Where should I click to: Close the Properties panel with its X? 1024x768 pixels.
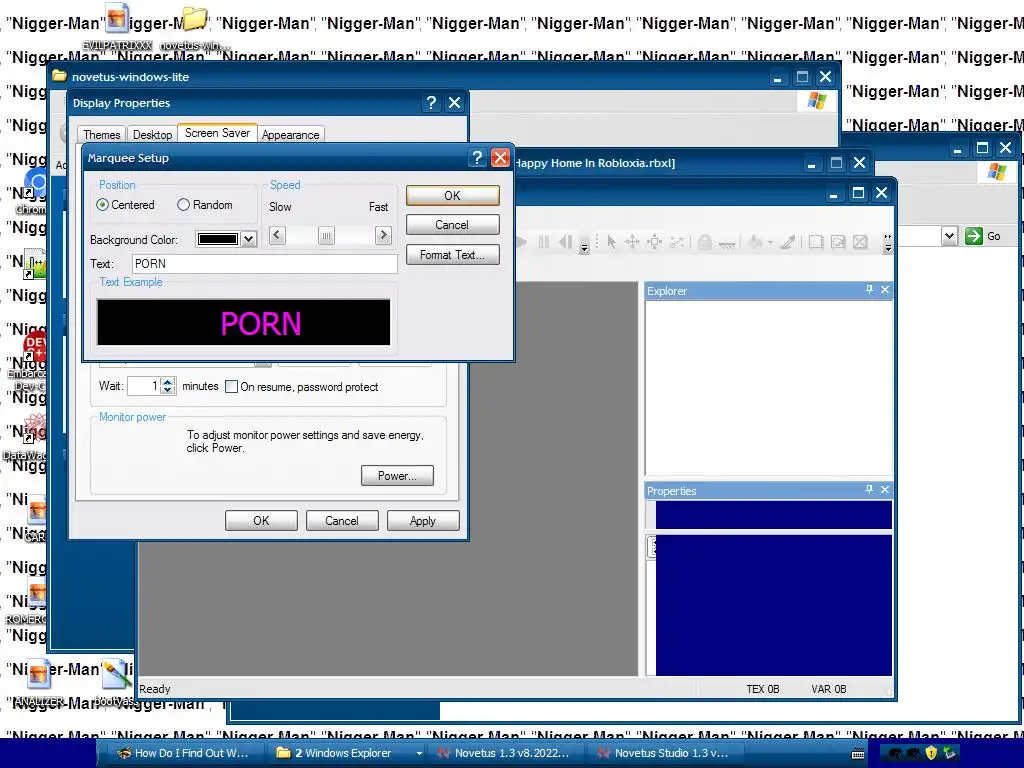point(885,489)
